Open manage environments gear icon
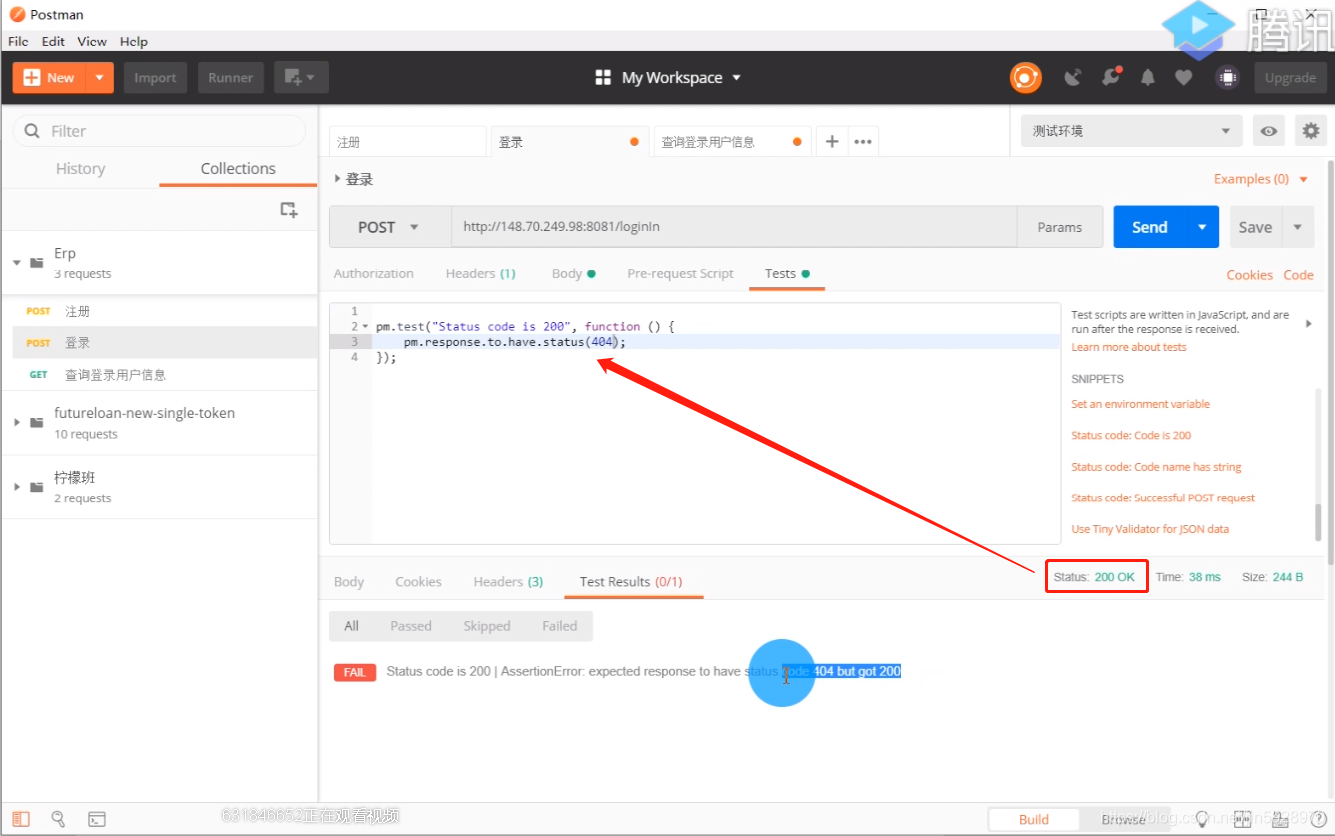The image size is (1335, 836). 1310,131
